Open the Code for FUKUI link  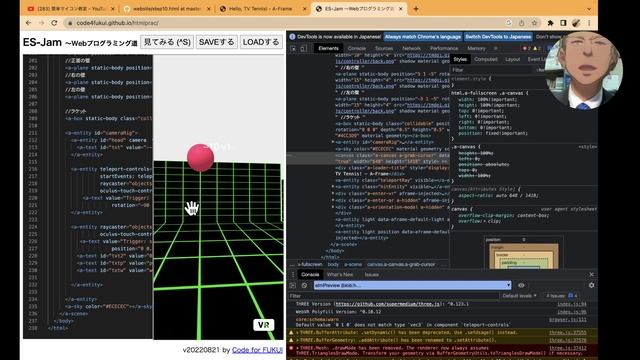click(x=257, y=350)
